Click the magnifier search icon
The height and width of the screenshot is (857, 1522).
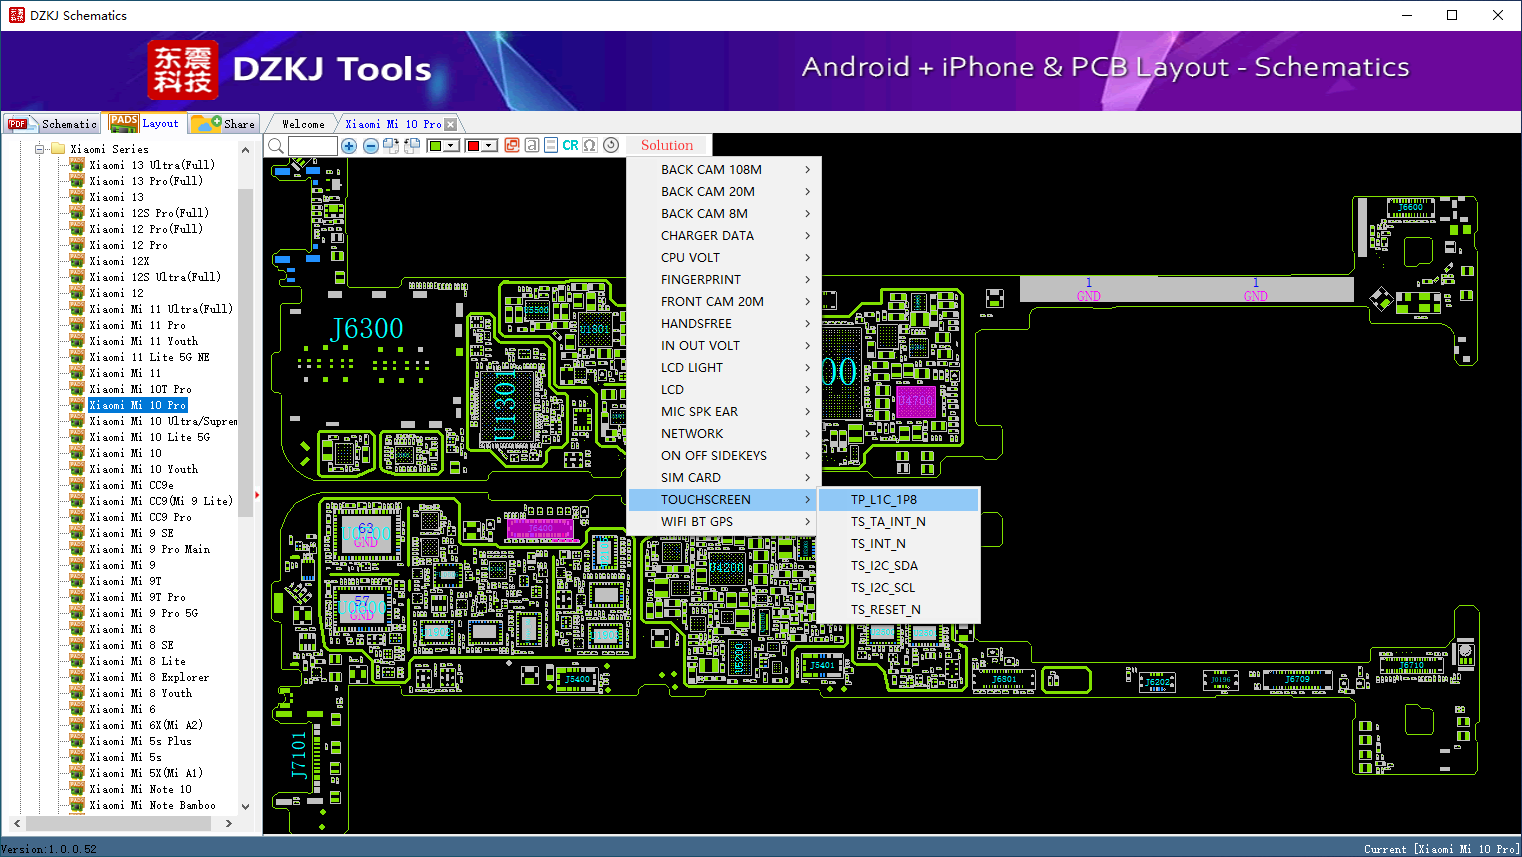point(276,146)
